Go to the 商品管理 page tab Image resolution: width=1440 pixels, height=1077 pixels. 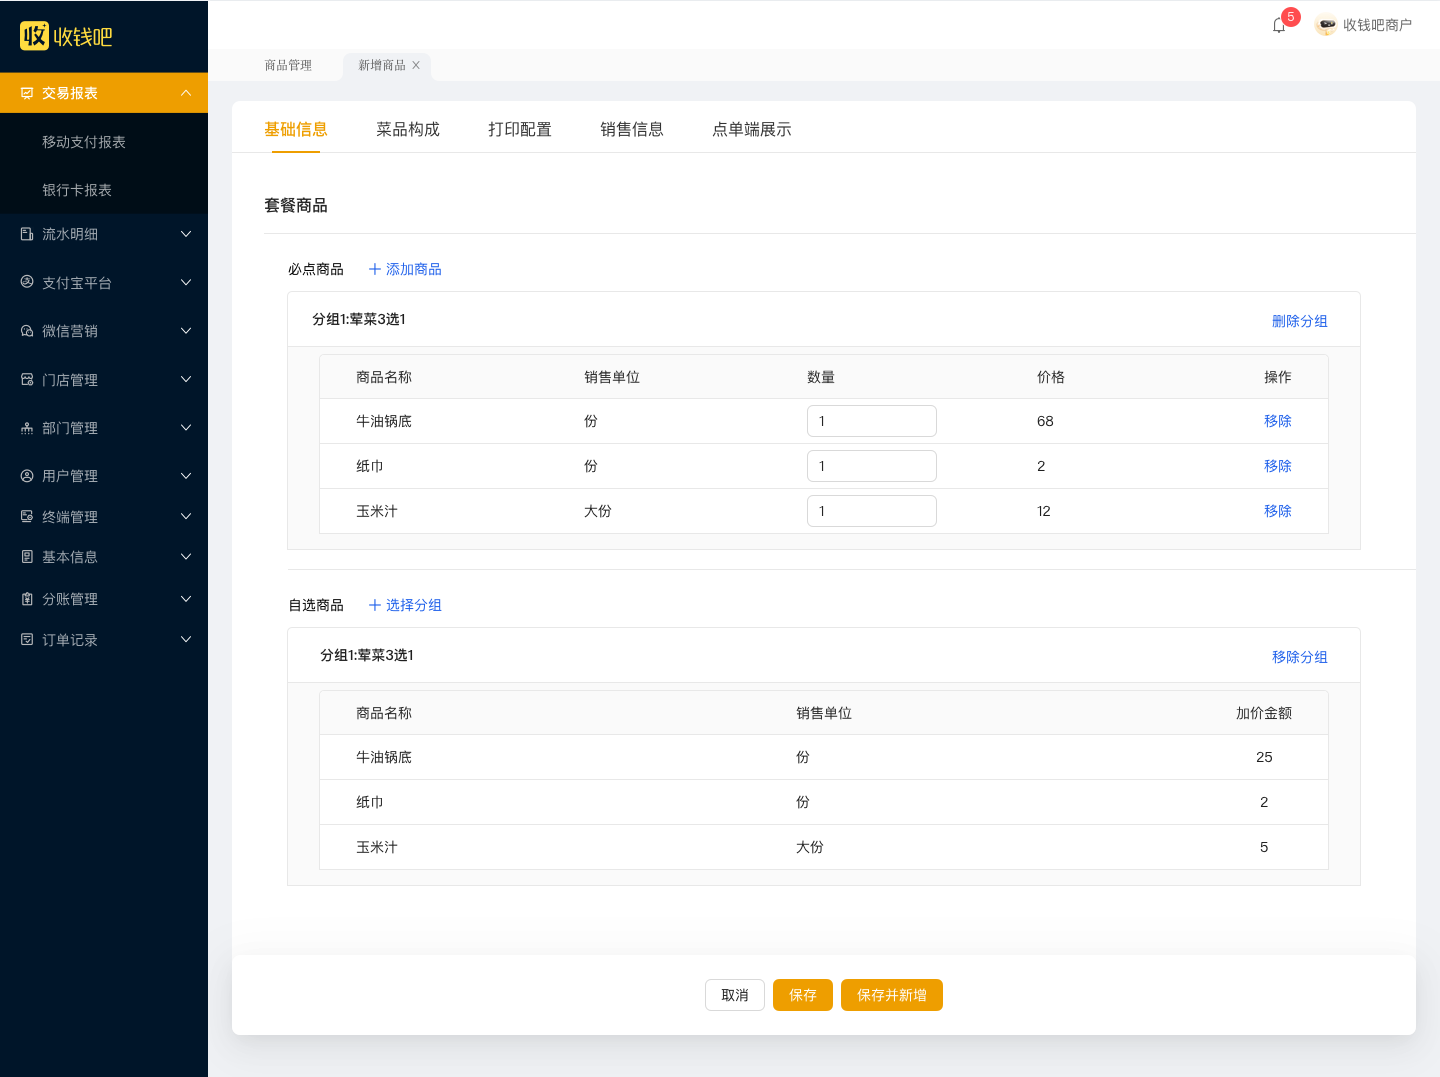tap(288, 65)
